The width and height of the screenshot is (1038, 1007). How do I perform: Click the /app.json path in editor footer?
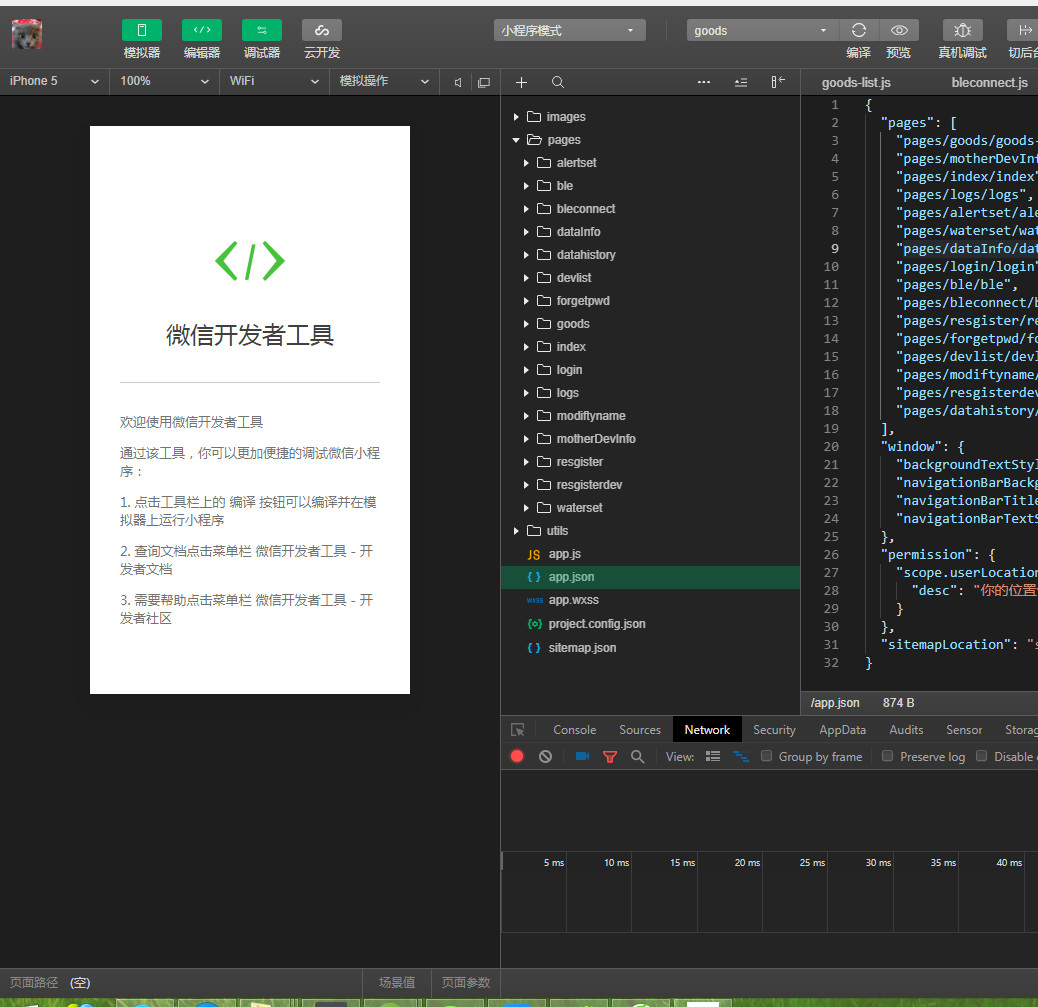[835, 703]
